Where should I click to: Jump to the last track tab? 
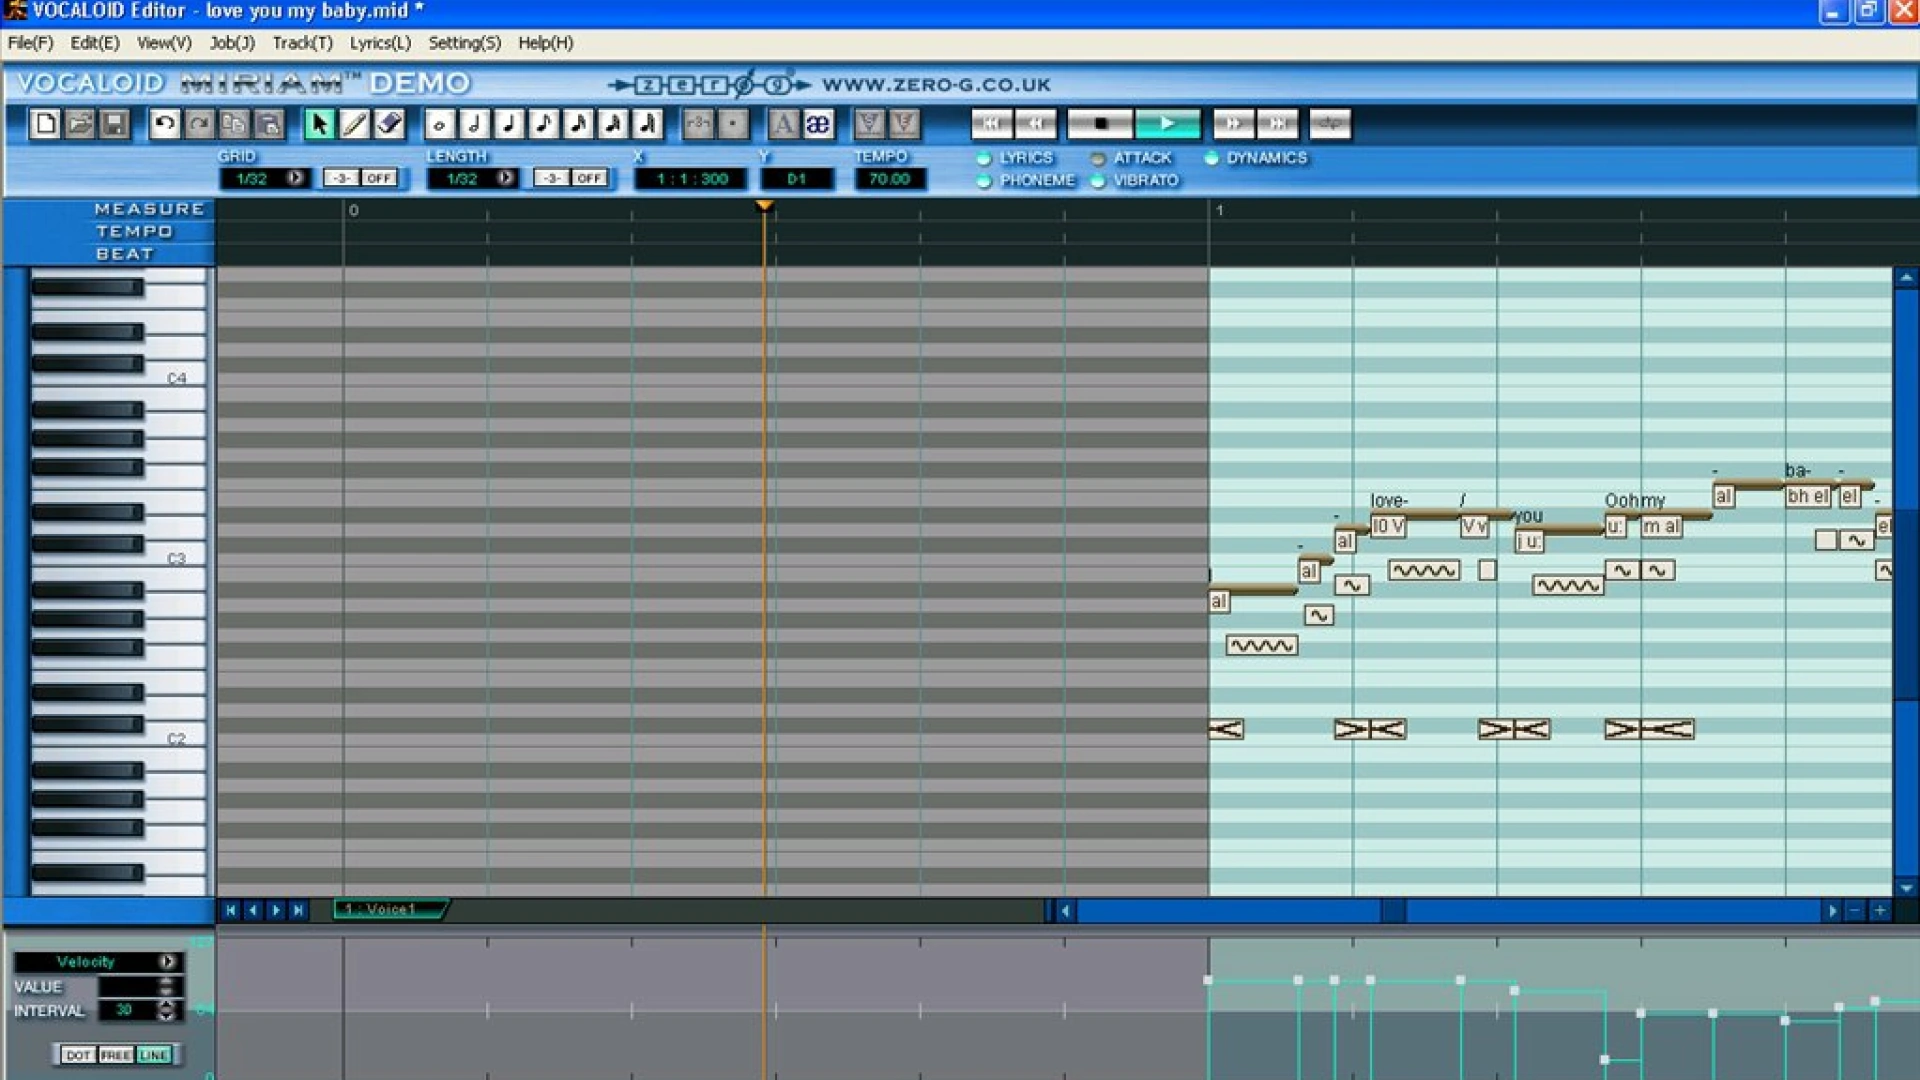(x=298, y=910)
